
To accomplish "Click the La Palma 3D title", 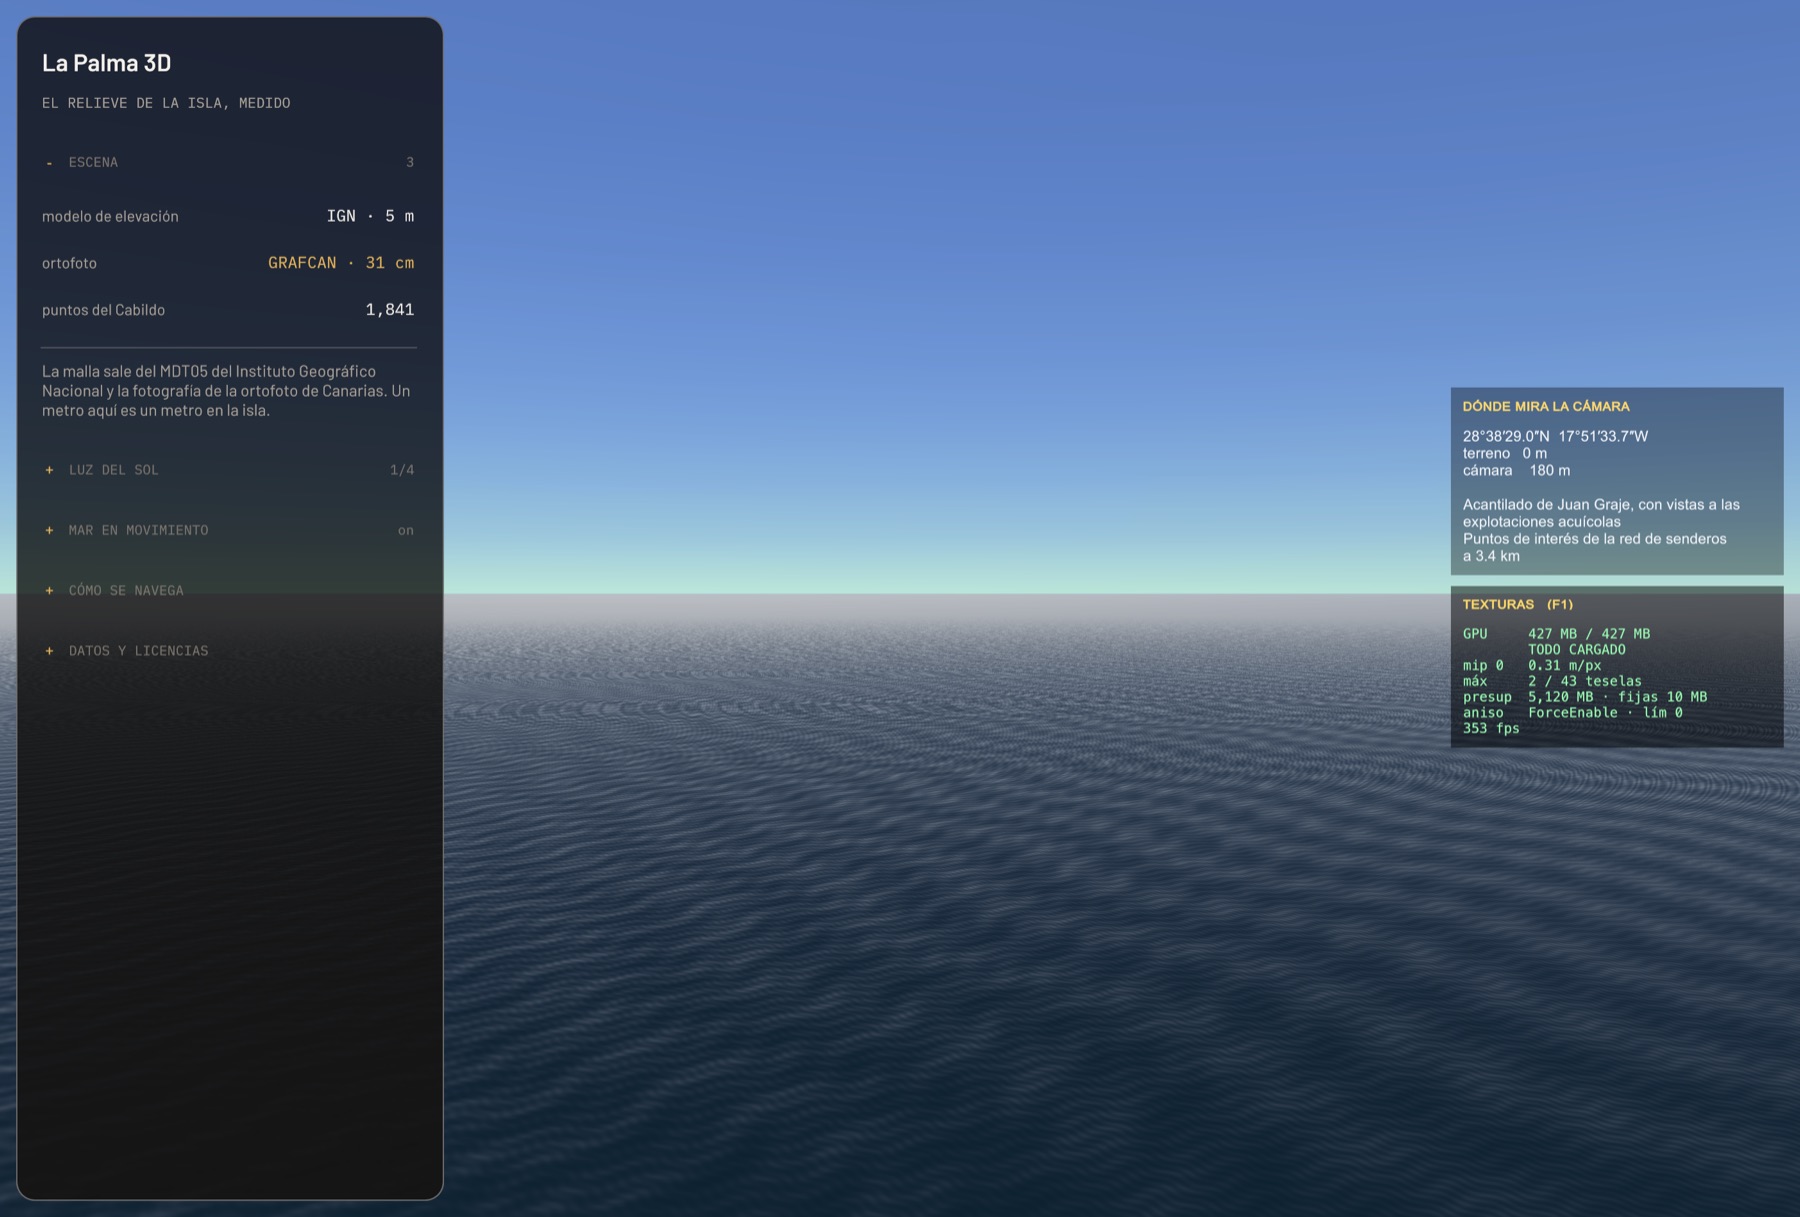I will pyautogui.click(x=107, y=63).
